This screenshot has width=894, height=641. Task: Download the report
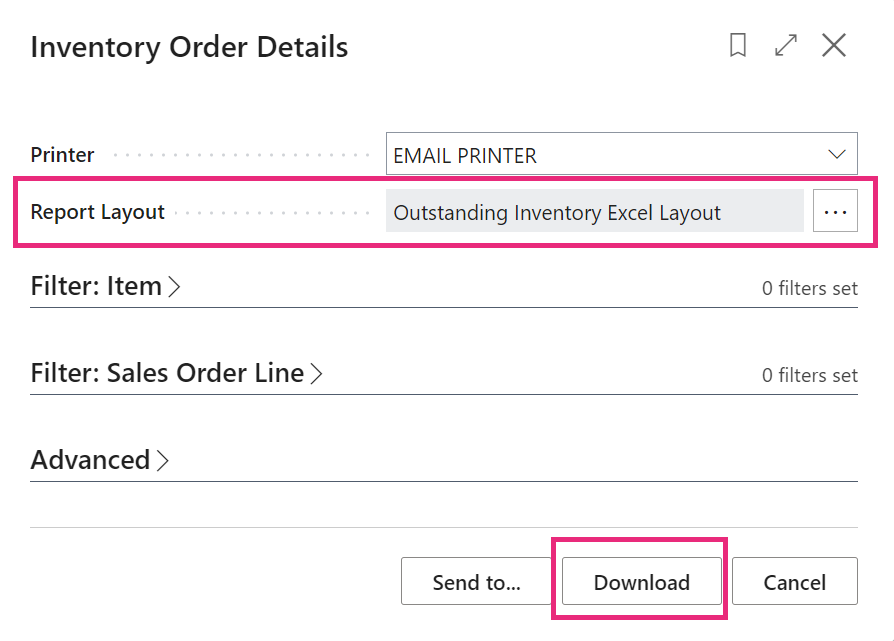tap(641, 582)
